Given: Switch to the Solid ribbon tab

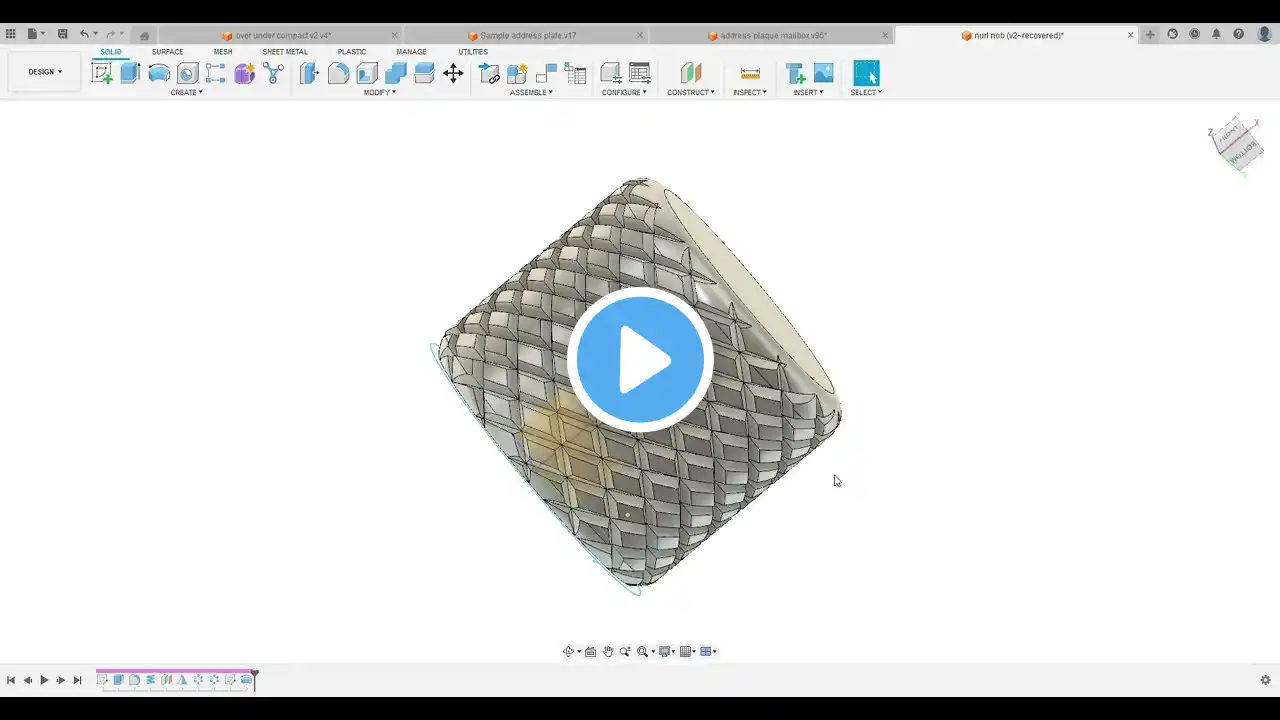Looking at the screenshot, I should point(111,52).
